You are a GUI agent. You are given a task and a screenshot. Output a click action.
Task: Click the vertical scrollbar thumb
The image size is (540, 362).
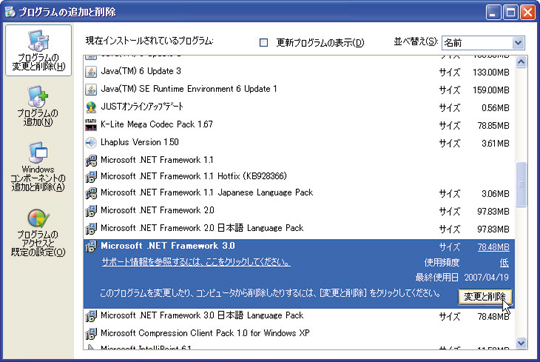point(521,184)
